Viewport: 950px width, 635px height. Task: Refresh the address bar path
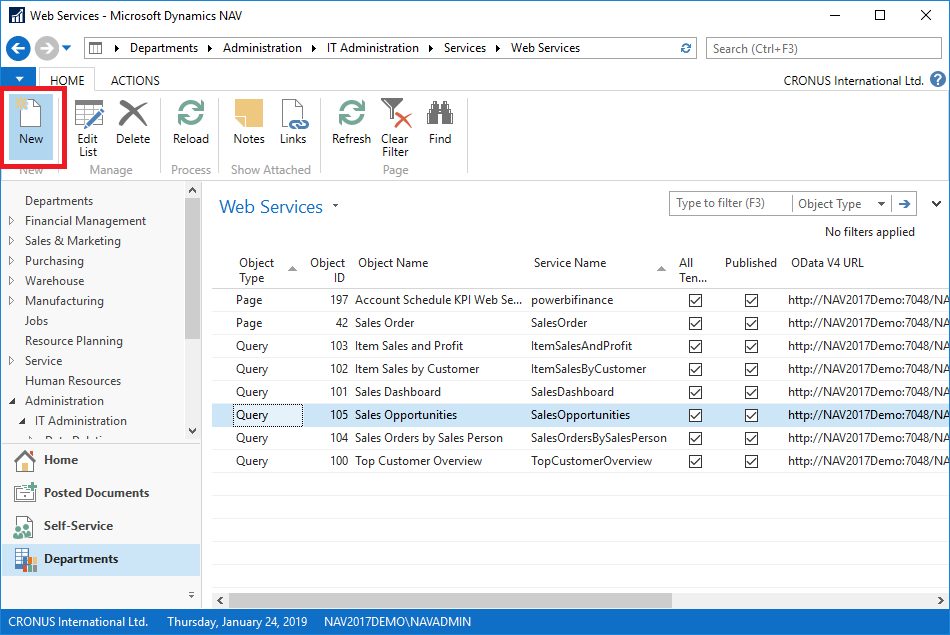(686, 48)
